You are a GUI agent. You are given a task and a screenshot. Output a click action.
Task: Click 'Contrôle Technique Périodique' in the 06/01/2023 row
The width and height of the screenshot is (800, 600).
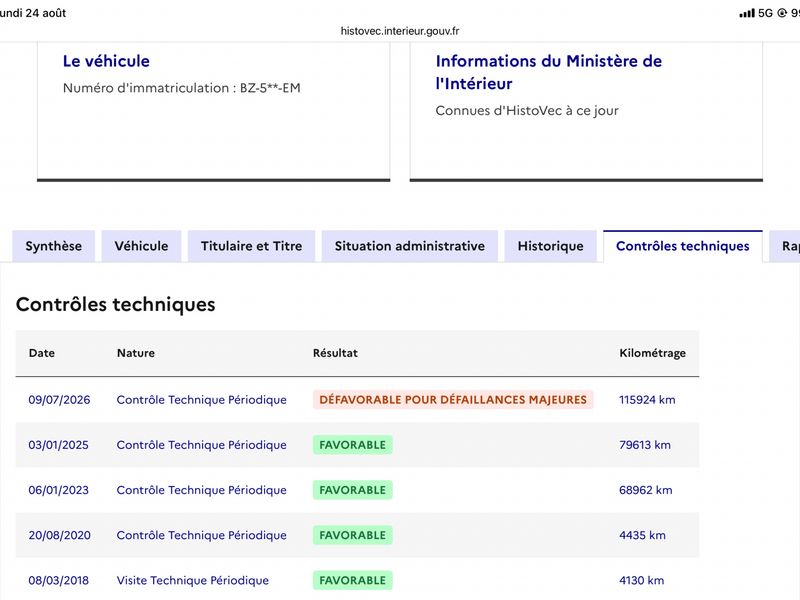(202, 490)
